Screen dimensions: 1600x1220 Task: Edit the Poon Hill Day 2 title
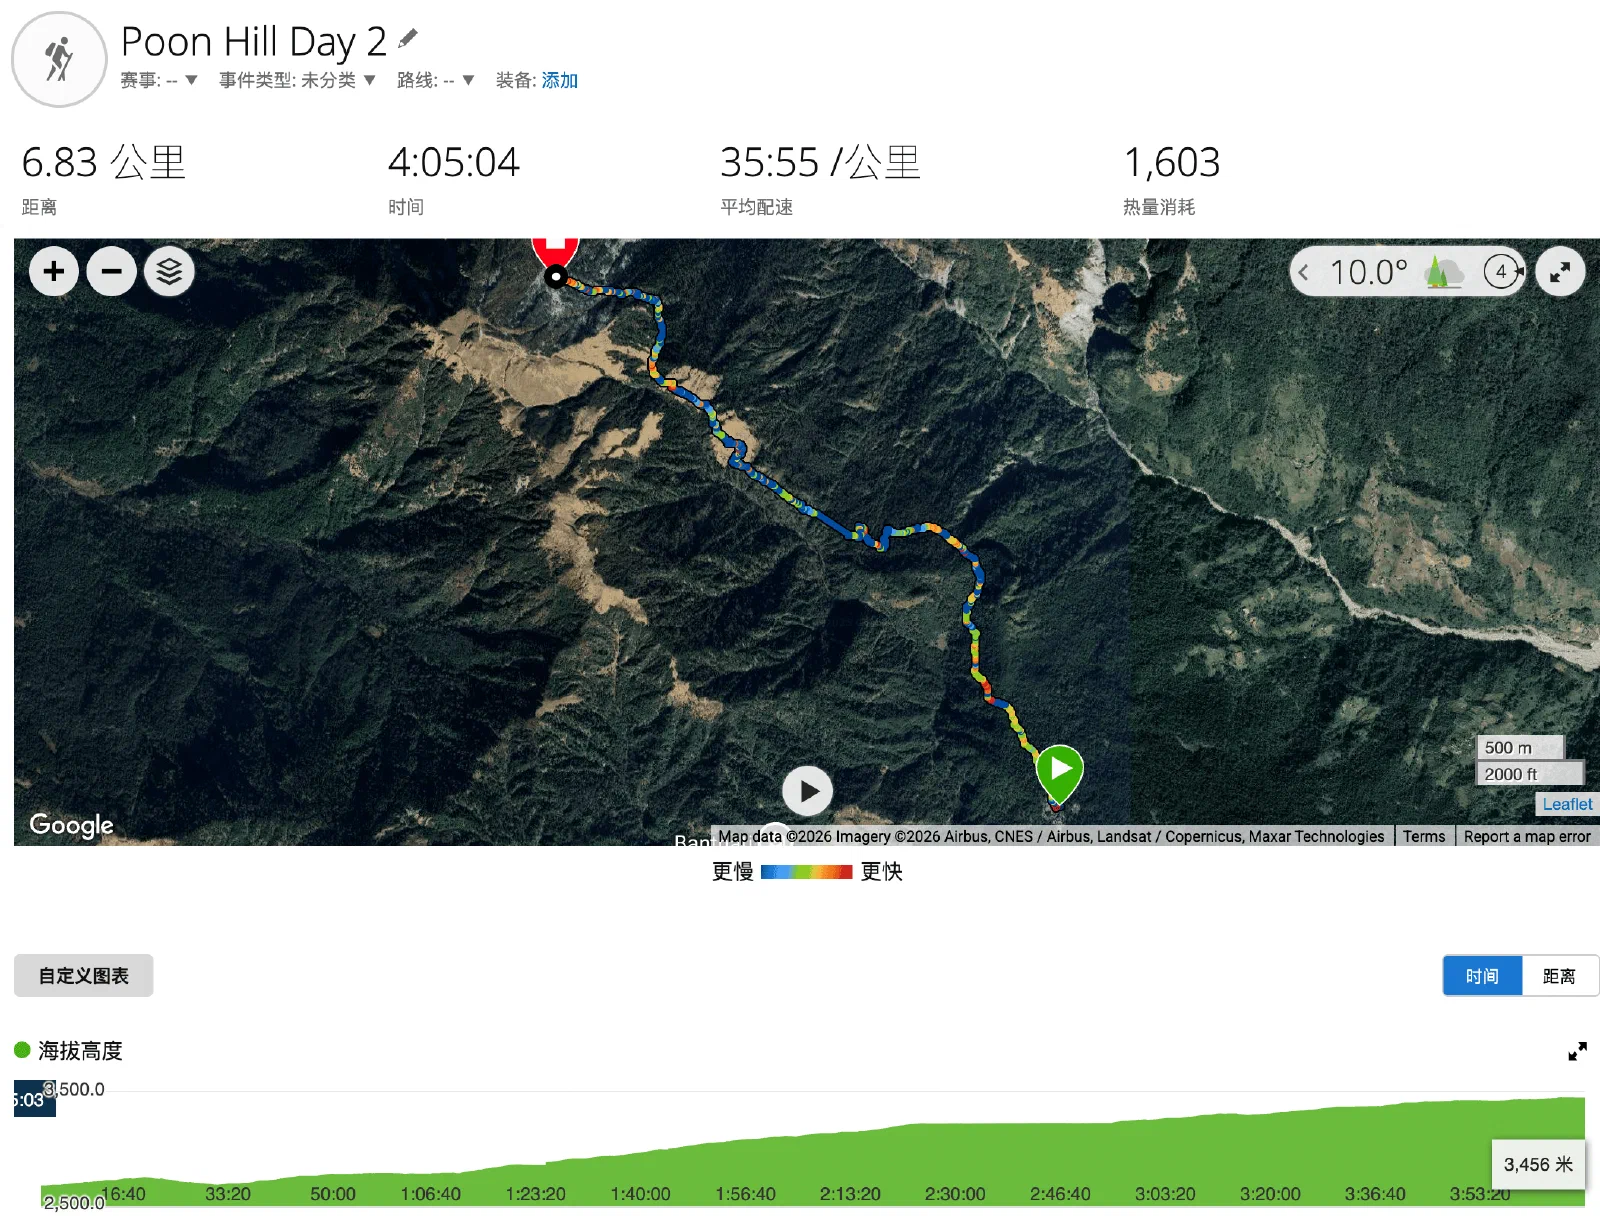tap(407, 39)
